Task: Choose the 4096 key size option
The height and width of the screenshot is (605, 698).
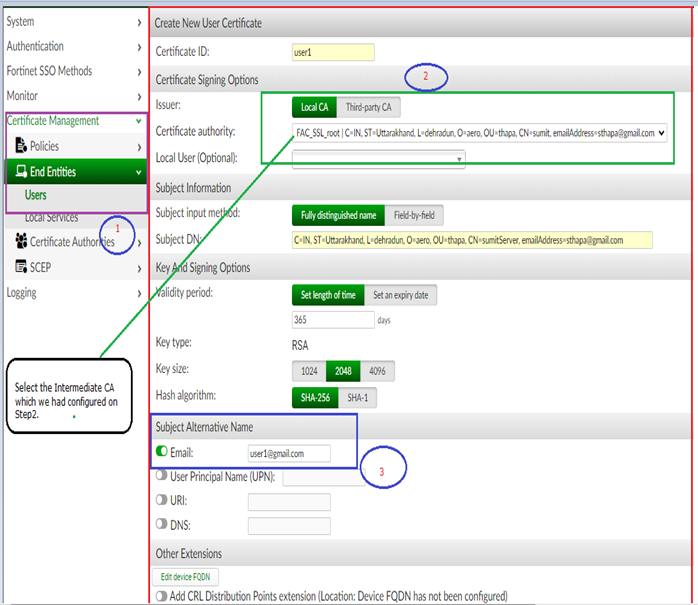Action: pos(379,371)
